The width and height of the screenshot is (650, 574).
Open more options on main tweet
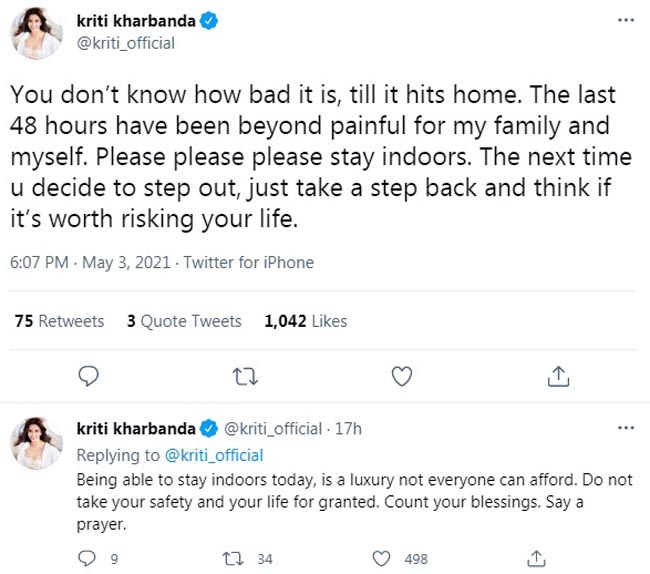[x=626, y=21]
